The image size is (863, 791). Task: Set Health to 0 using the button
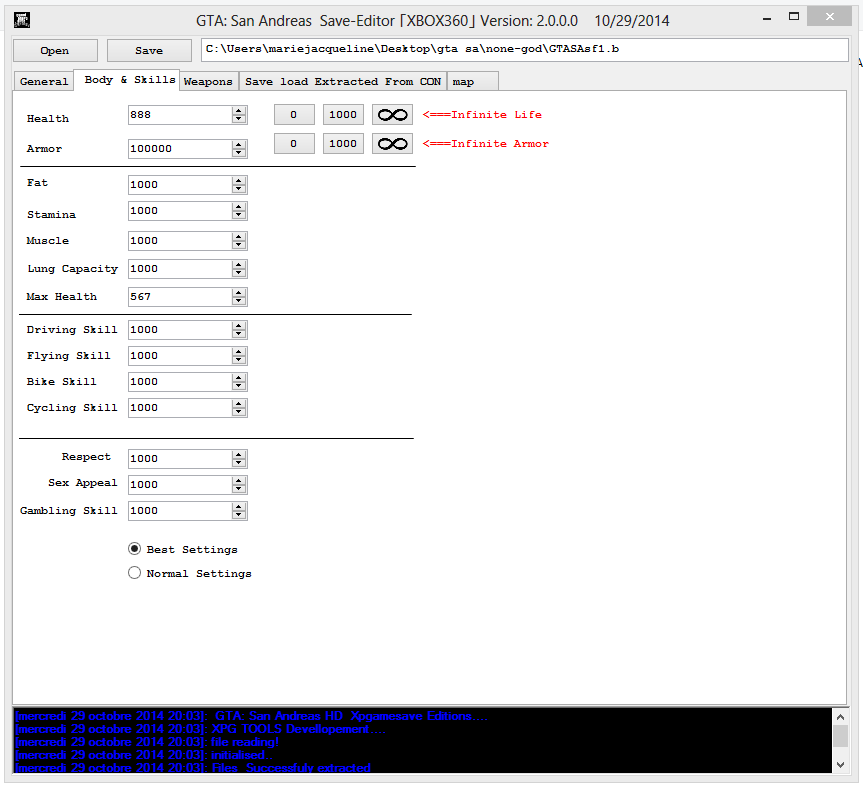[294, 115]
